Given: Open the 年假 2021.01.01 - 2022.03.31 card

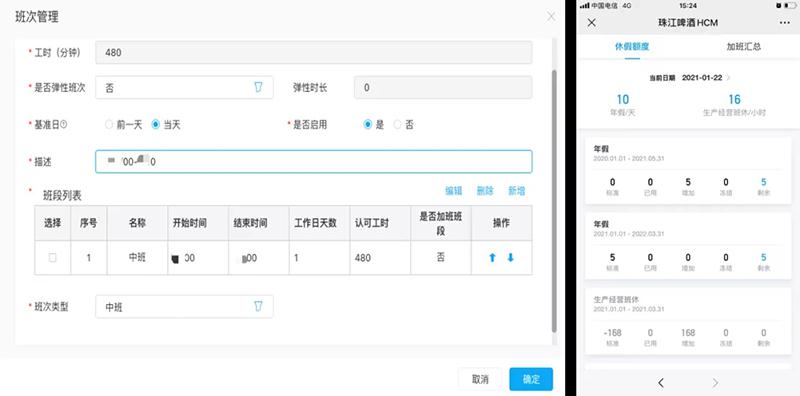Looking at the screenshot, I should [688, 246].
